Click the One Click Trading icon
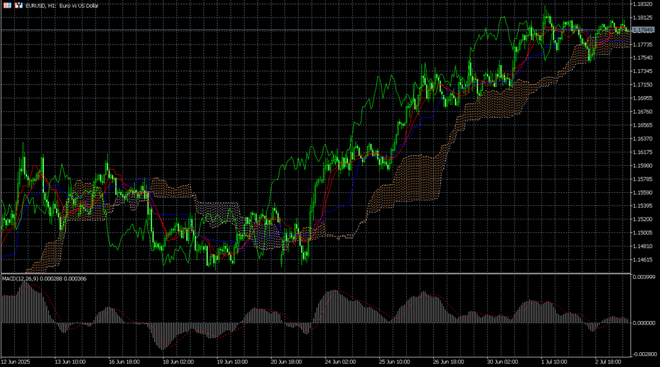This screenshot has width=660, height=367. 7,5
